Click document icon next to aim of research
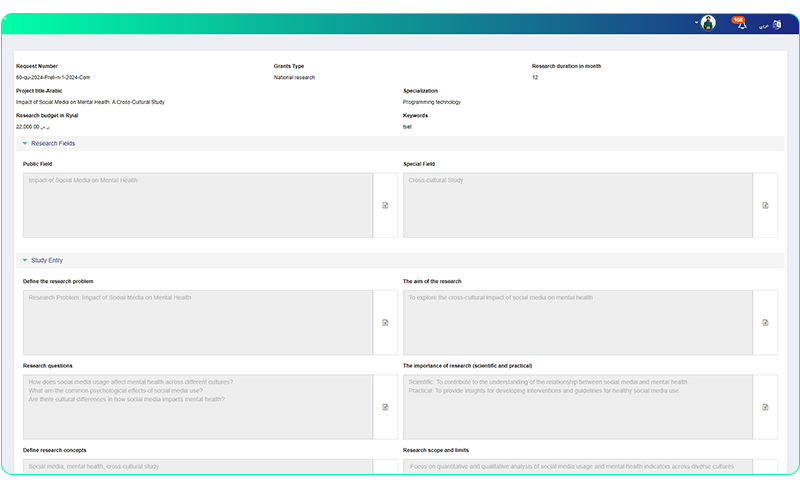 765,322
